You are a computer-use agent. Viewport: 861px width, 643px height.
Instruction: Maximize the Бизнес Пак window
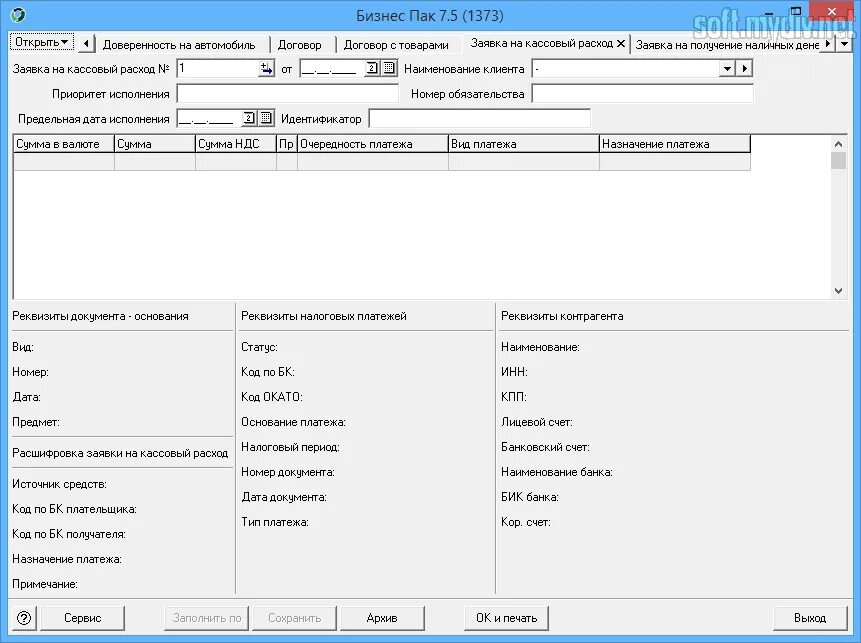(796, 12)
